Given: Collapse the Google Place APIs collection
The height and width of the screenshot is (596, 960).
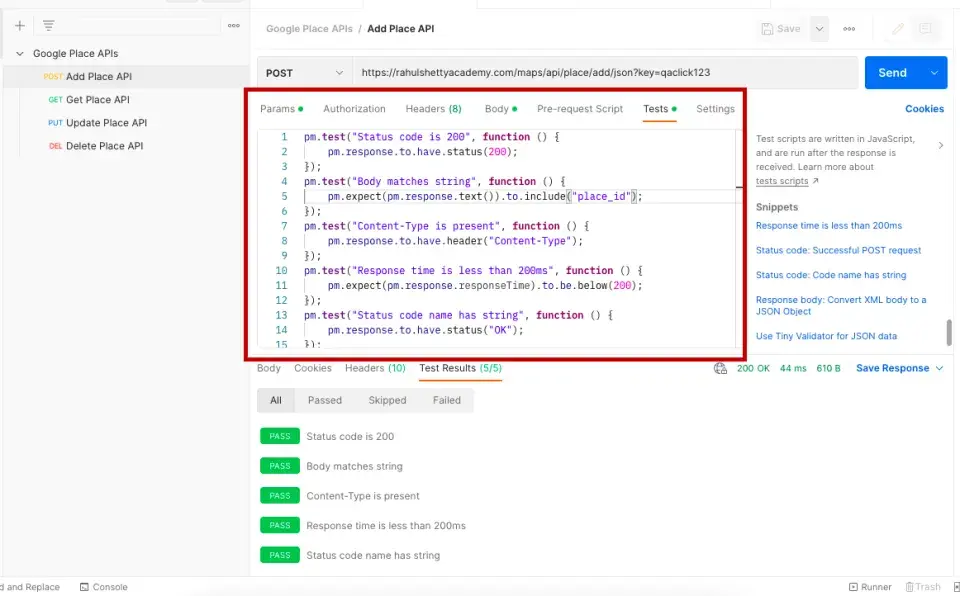Looking at the screenshot, I should click(x=20, y=54).
